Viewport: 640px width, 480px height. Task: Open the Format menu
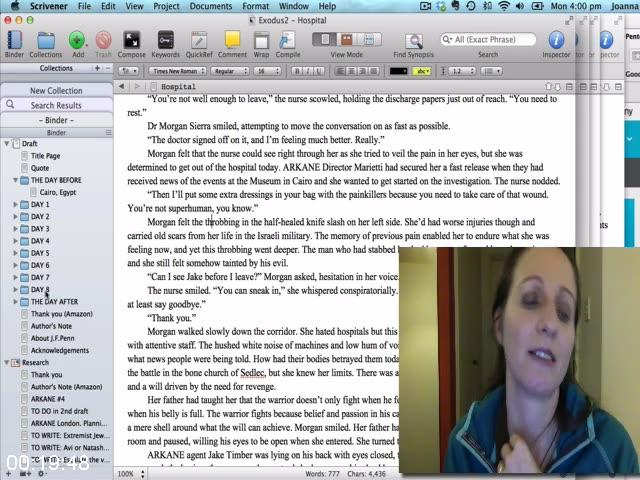[256, 6]
